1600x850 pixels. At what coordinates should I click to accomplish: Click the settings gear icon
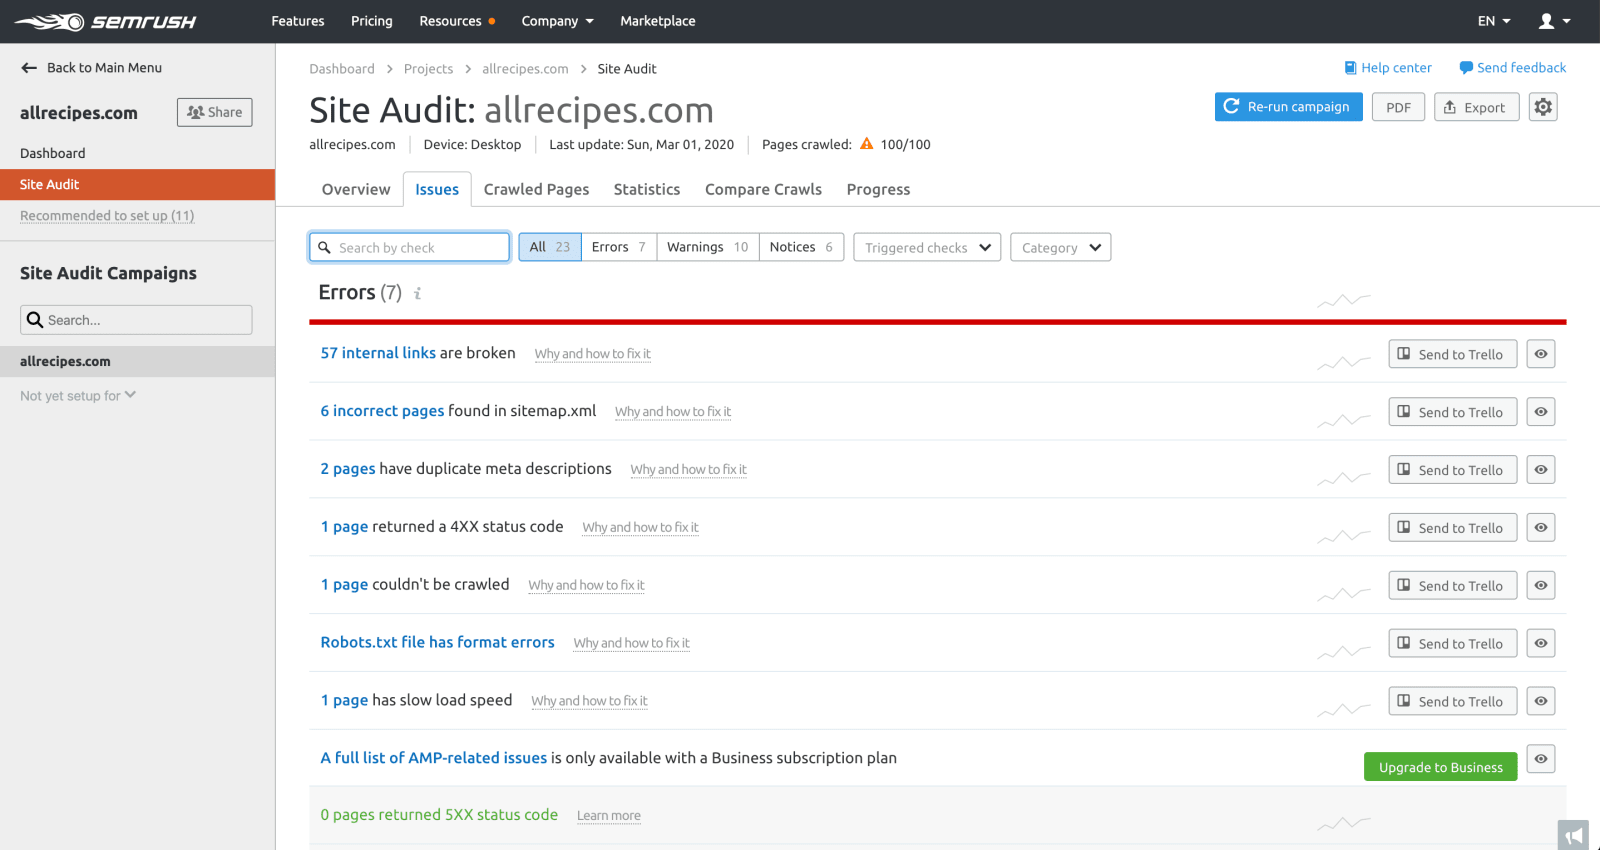pyautogui.click(x=1543, y=107)
